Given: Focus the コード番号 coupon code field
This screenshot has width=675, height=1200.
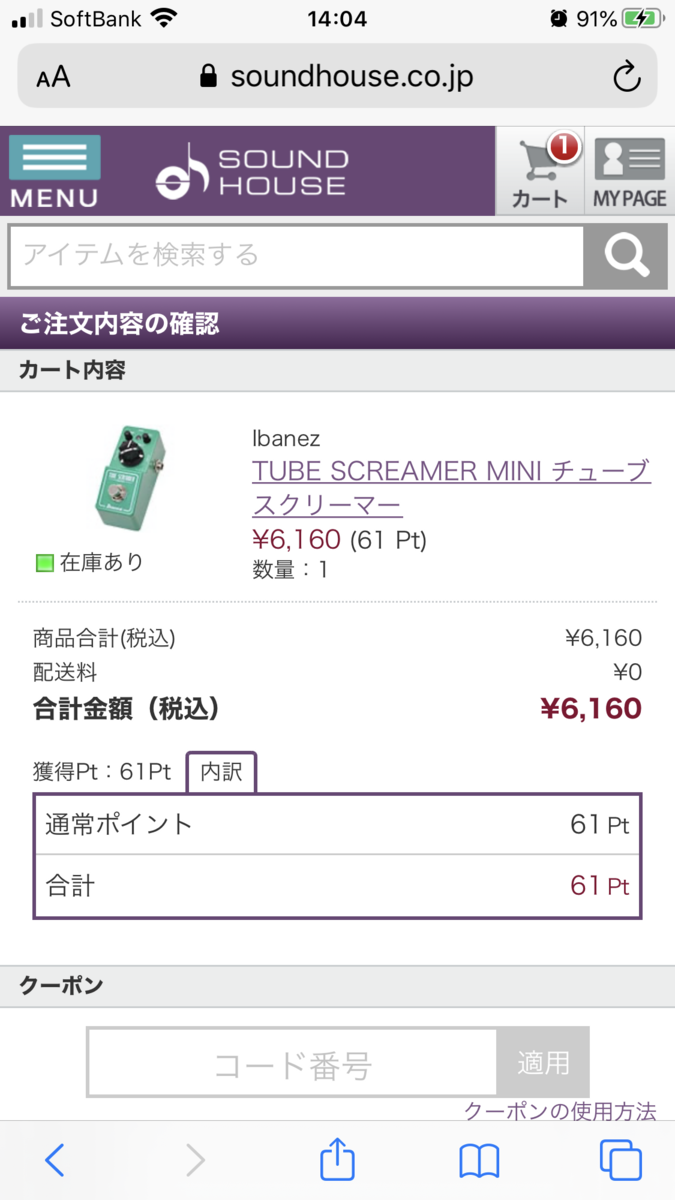Looking at the screenshot, I should tap(292, 1062).
